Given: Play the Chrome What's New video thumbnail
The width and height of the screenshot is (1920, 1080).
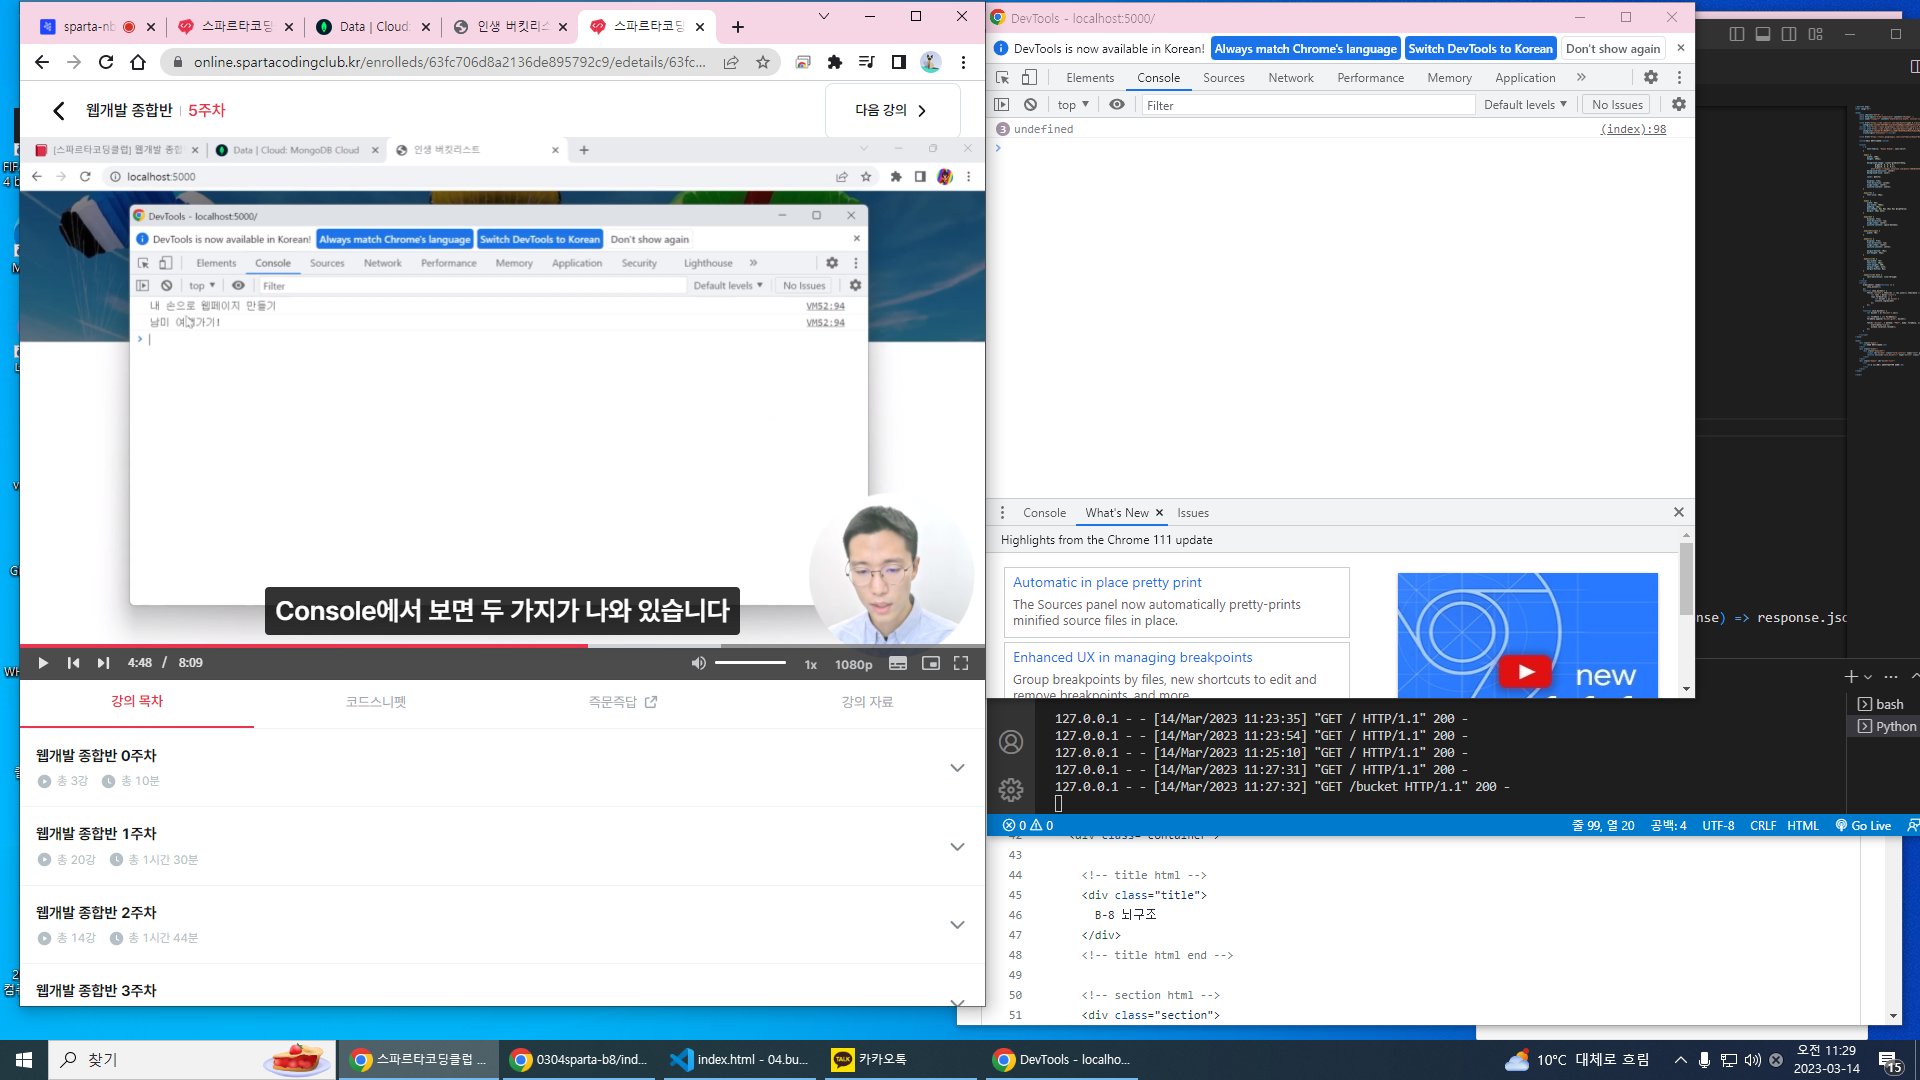Looking at the screenshot, I should pyautogui.click(x=1525, y=671).
